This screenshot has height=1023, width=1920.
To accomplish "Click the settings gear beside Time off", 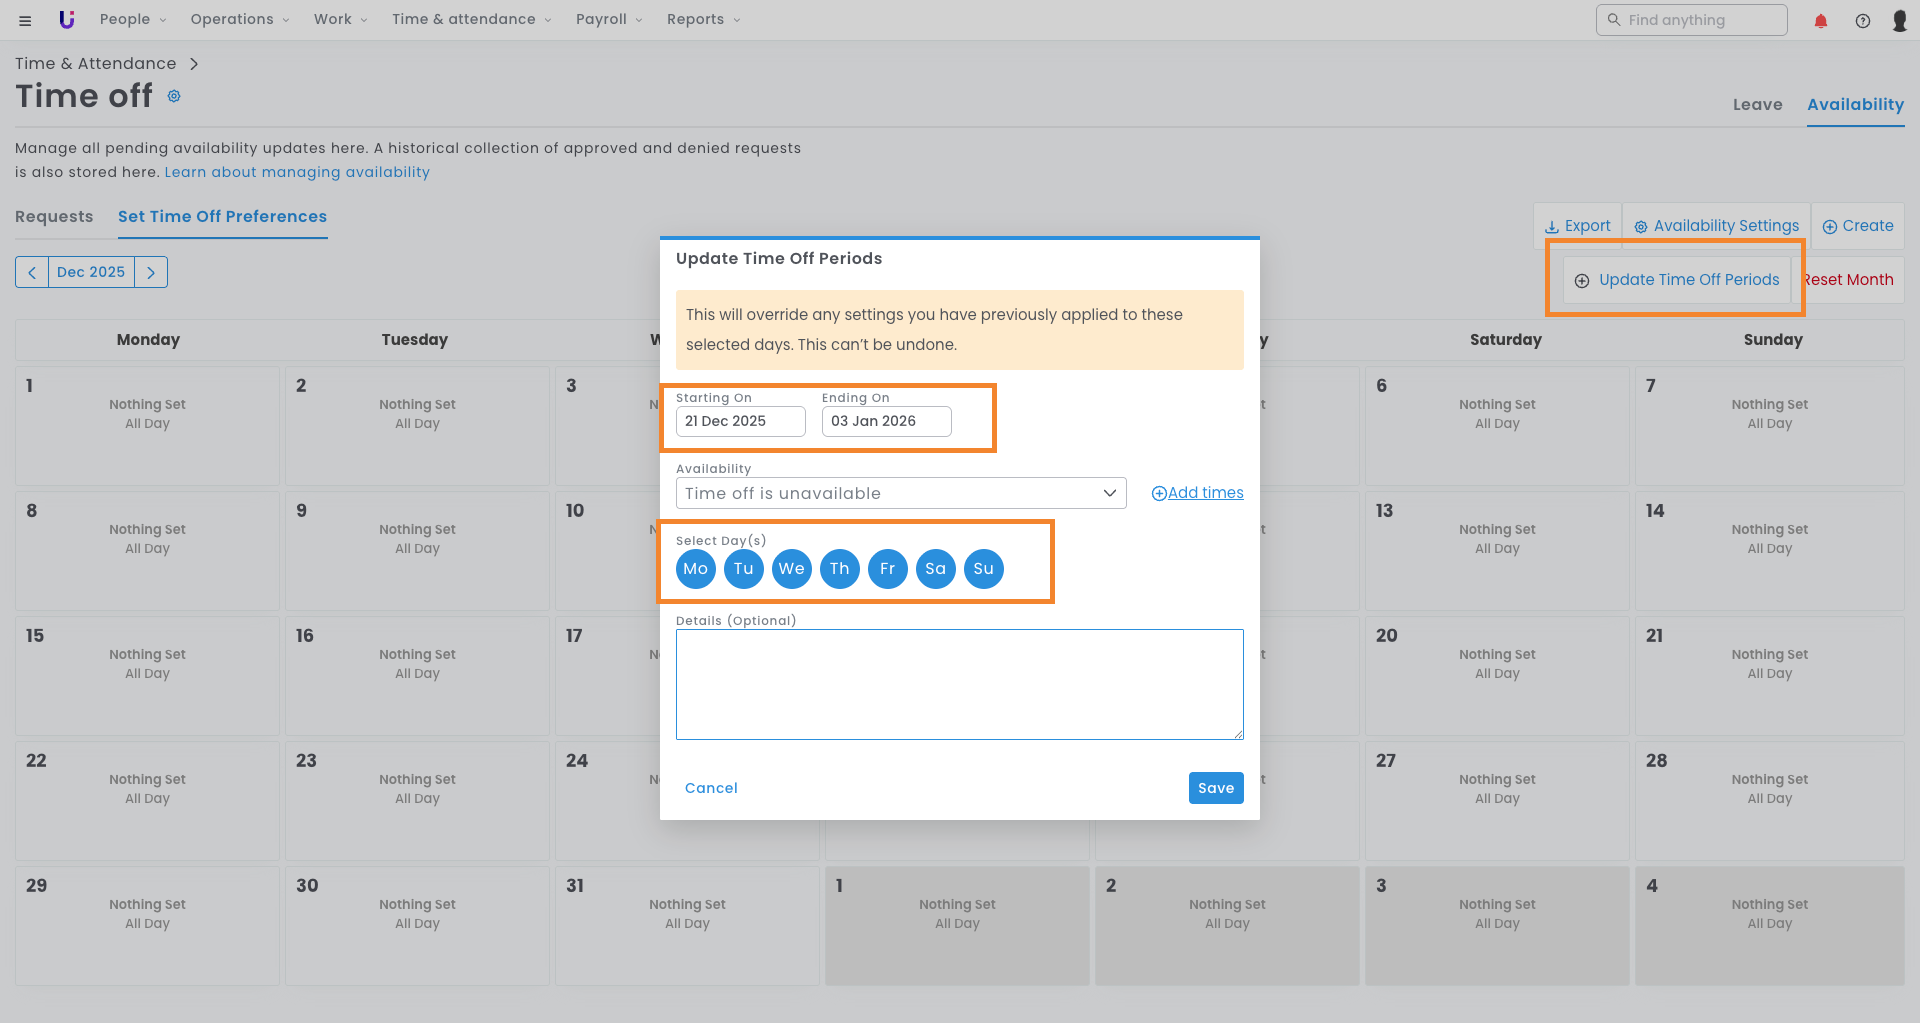I will (174, 96).
